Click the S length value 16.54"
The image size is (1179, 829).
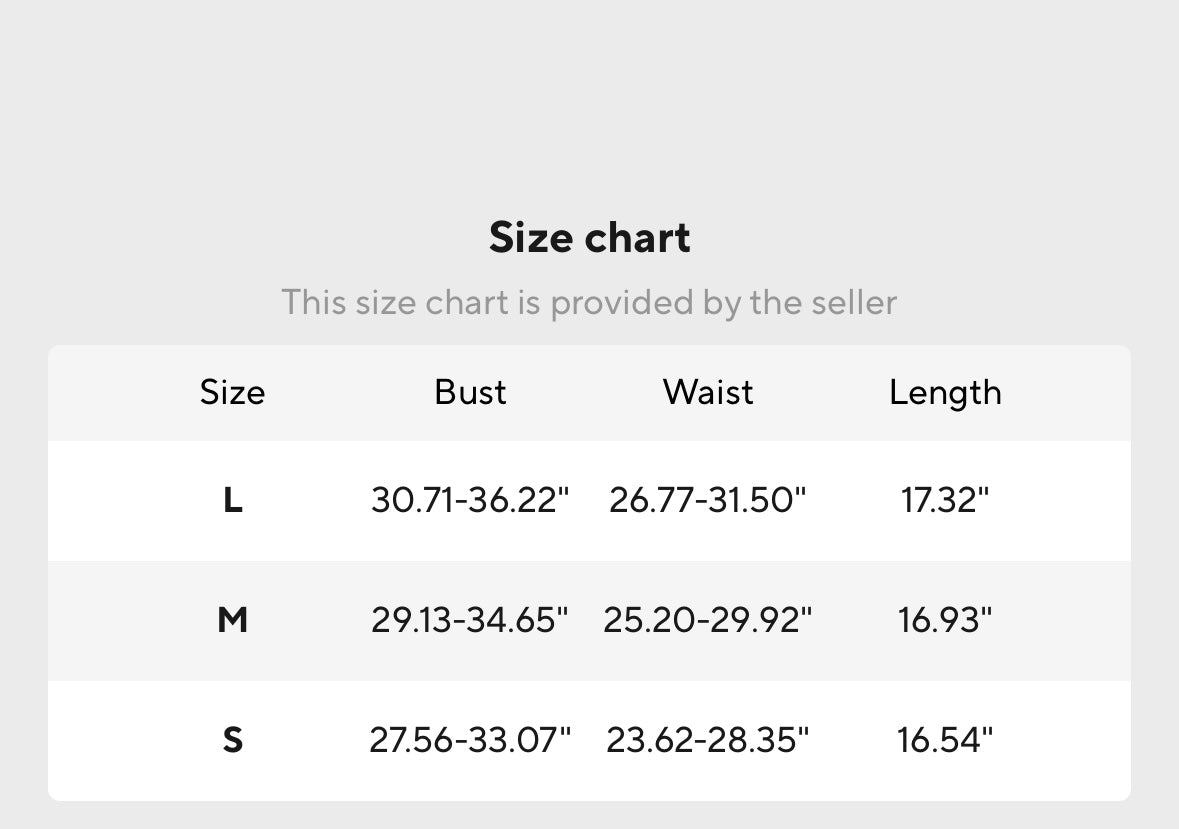tap(945, 740)
